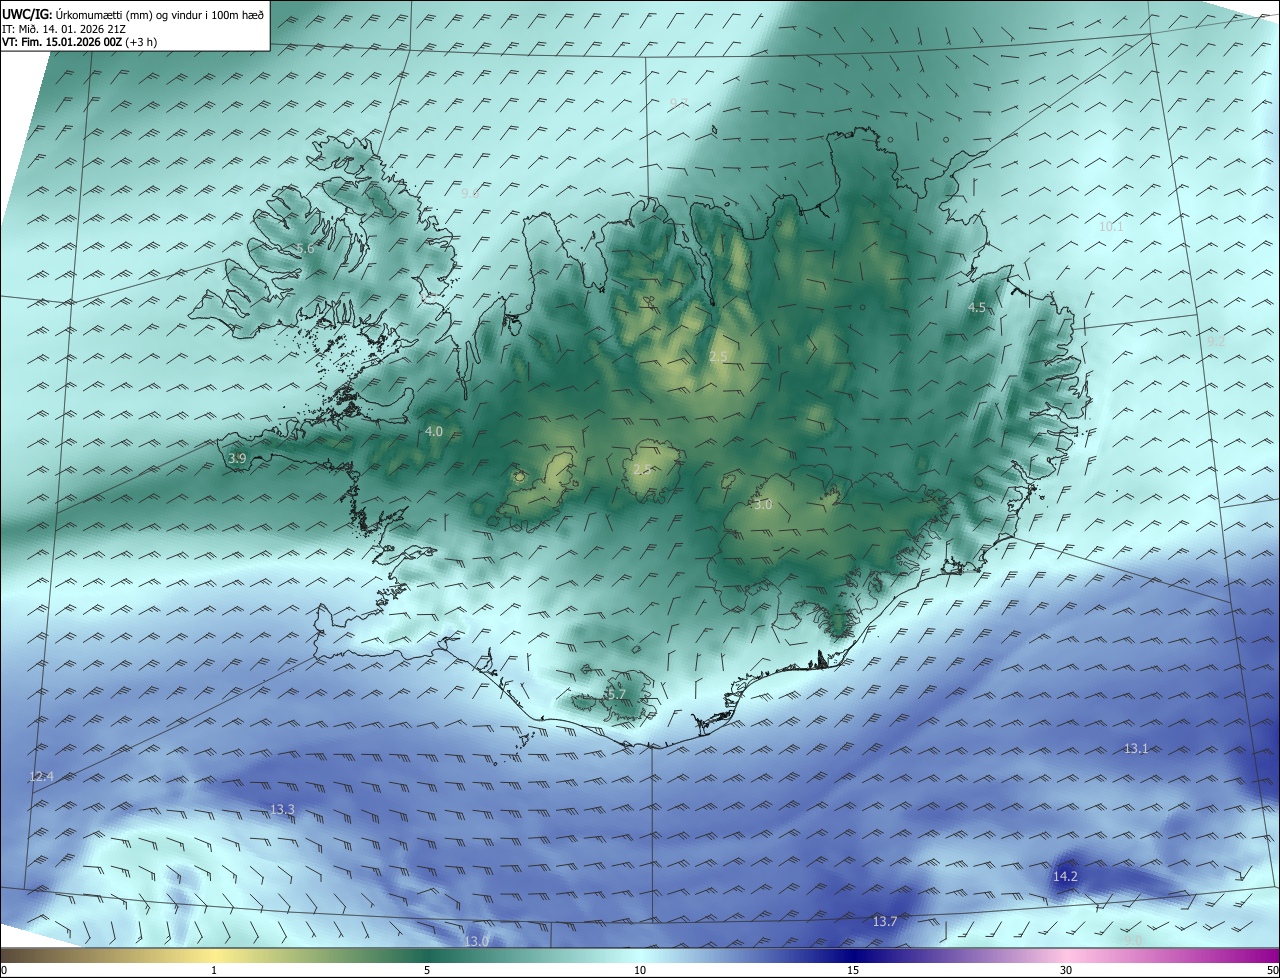Click the 12.4 value label
Image resolution: width=1280 pixels, height=978 pixels.
[41, 776]
